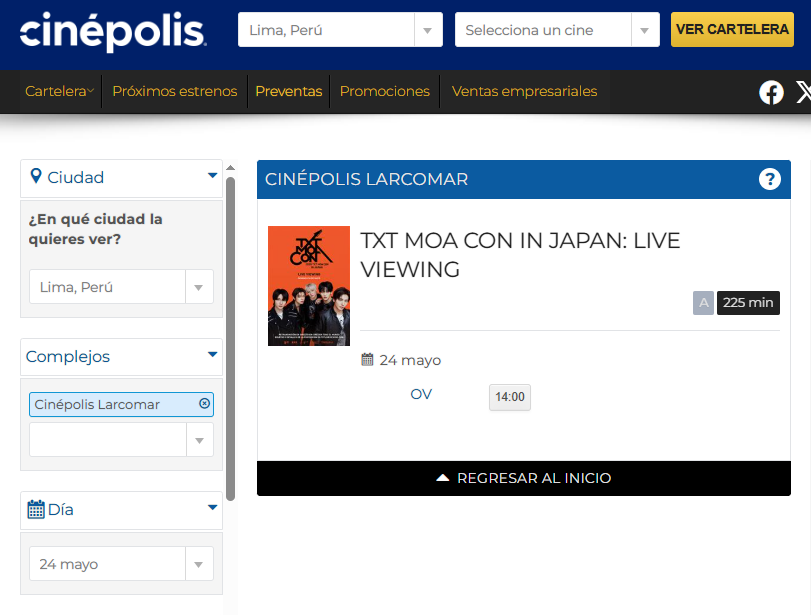Open the Selecciona un cine dropdown
Image resolution: width=811 pixels, height=615 pixels.
pyautogui.click(x=557, y=30)
